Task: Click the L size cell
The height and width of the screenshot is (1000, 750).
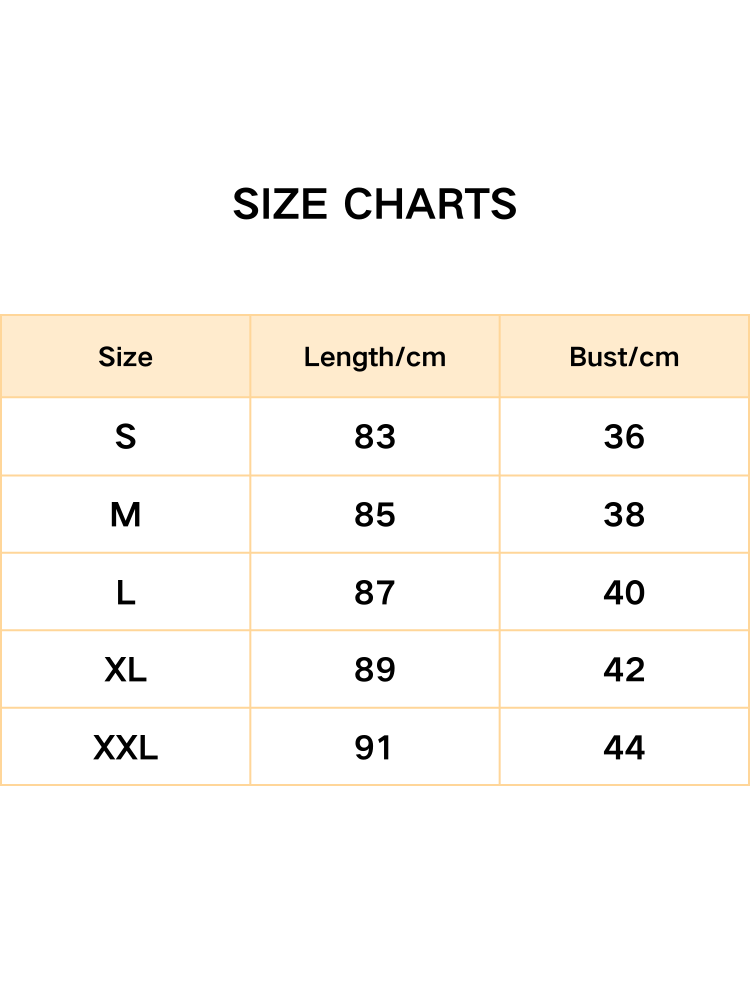Action: tap(125, 593)
